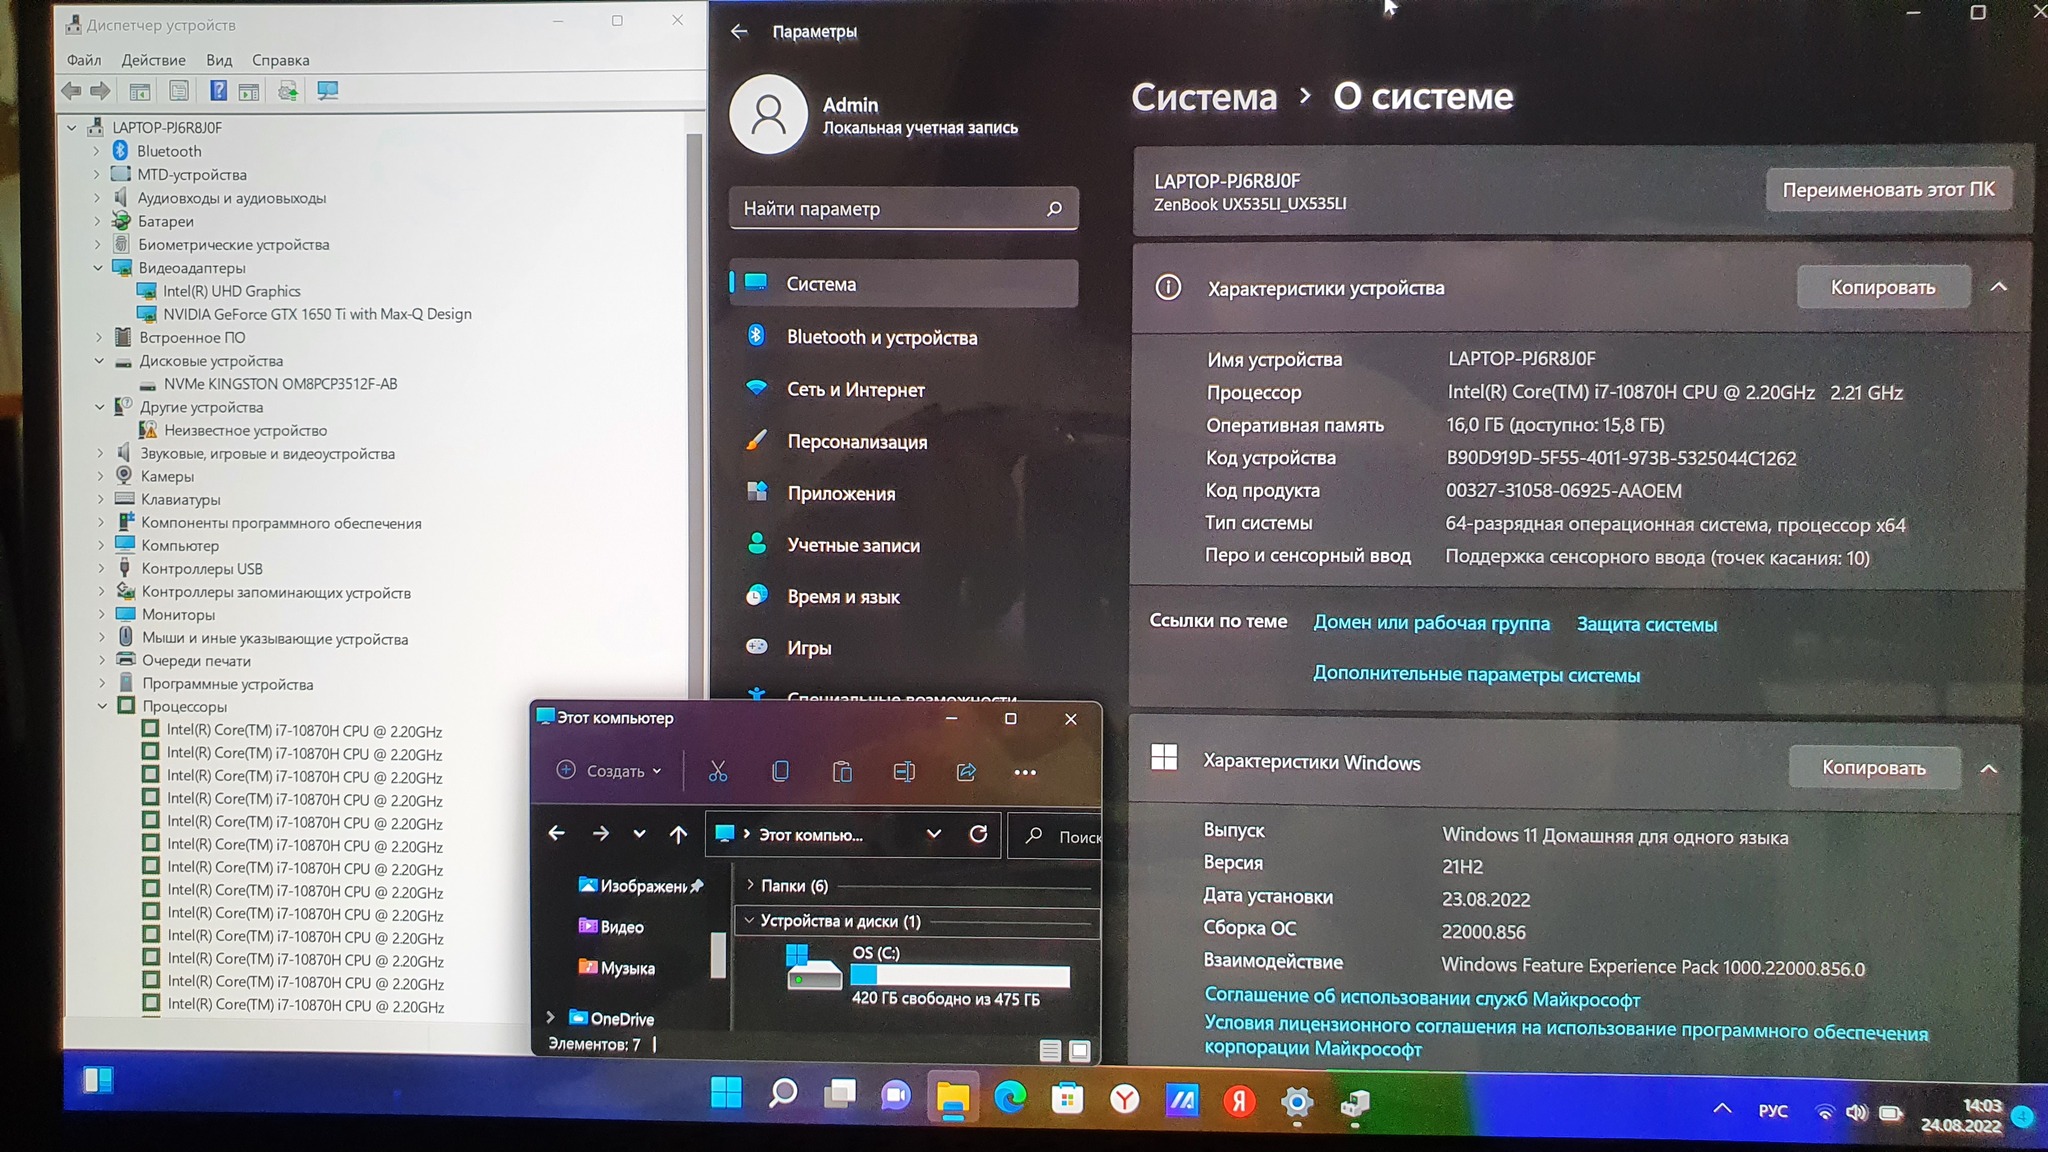This screenshot has width=2048, height=1152.
Task: Open the three-dots More menu in Explorer
Action: (1025, 772)
